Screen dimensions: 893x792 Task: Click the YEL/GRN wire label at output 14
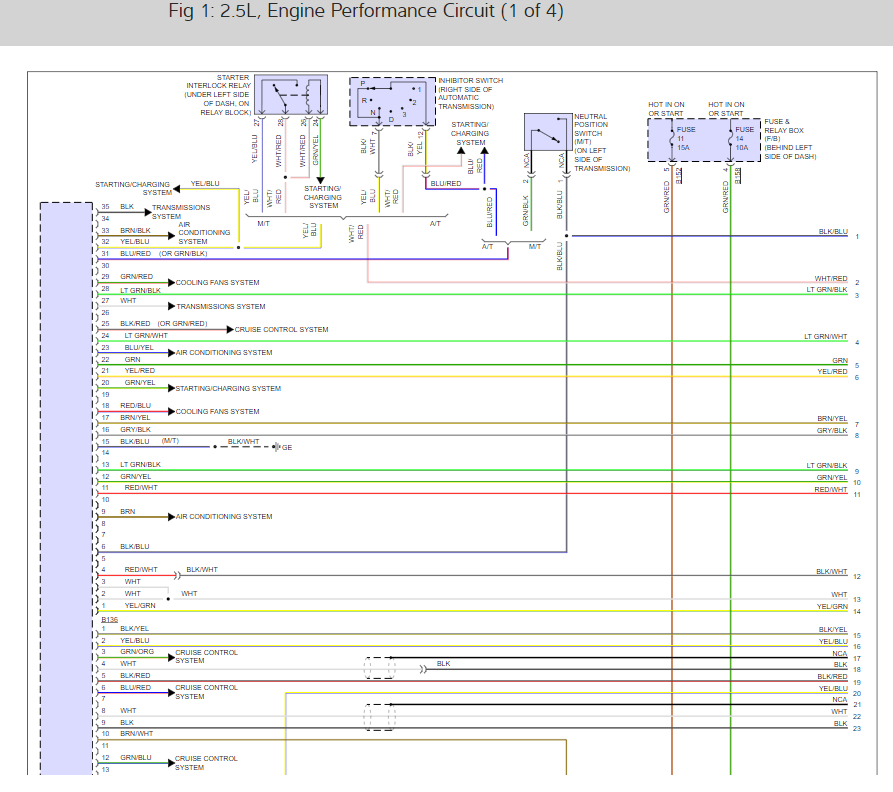click(x=831, y=606)
